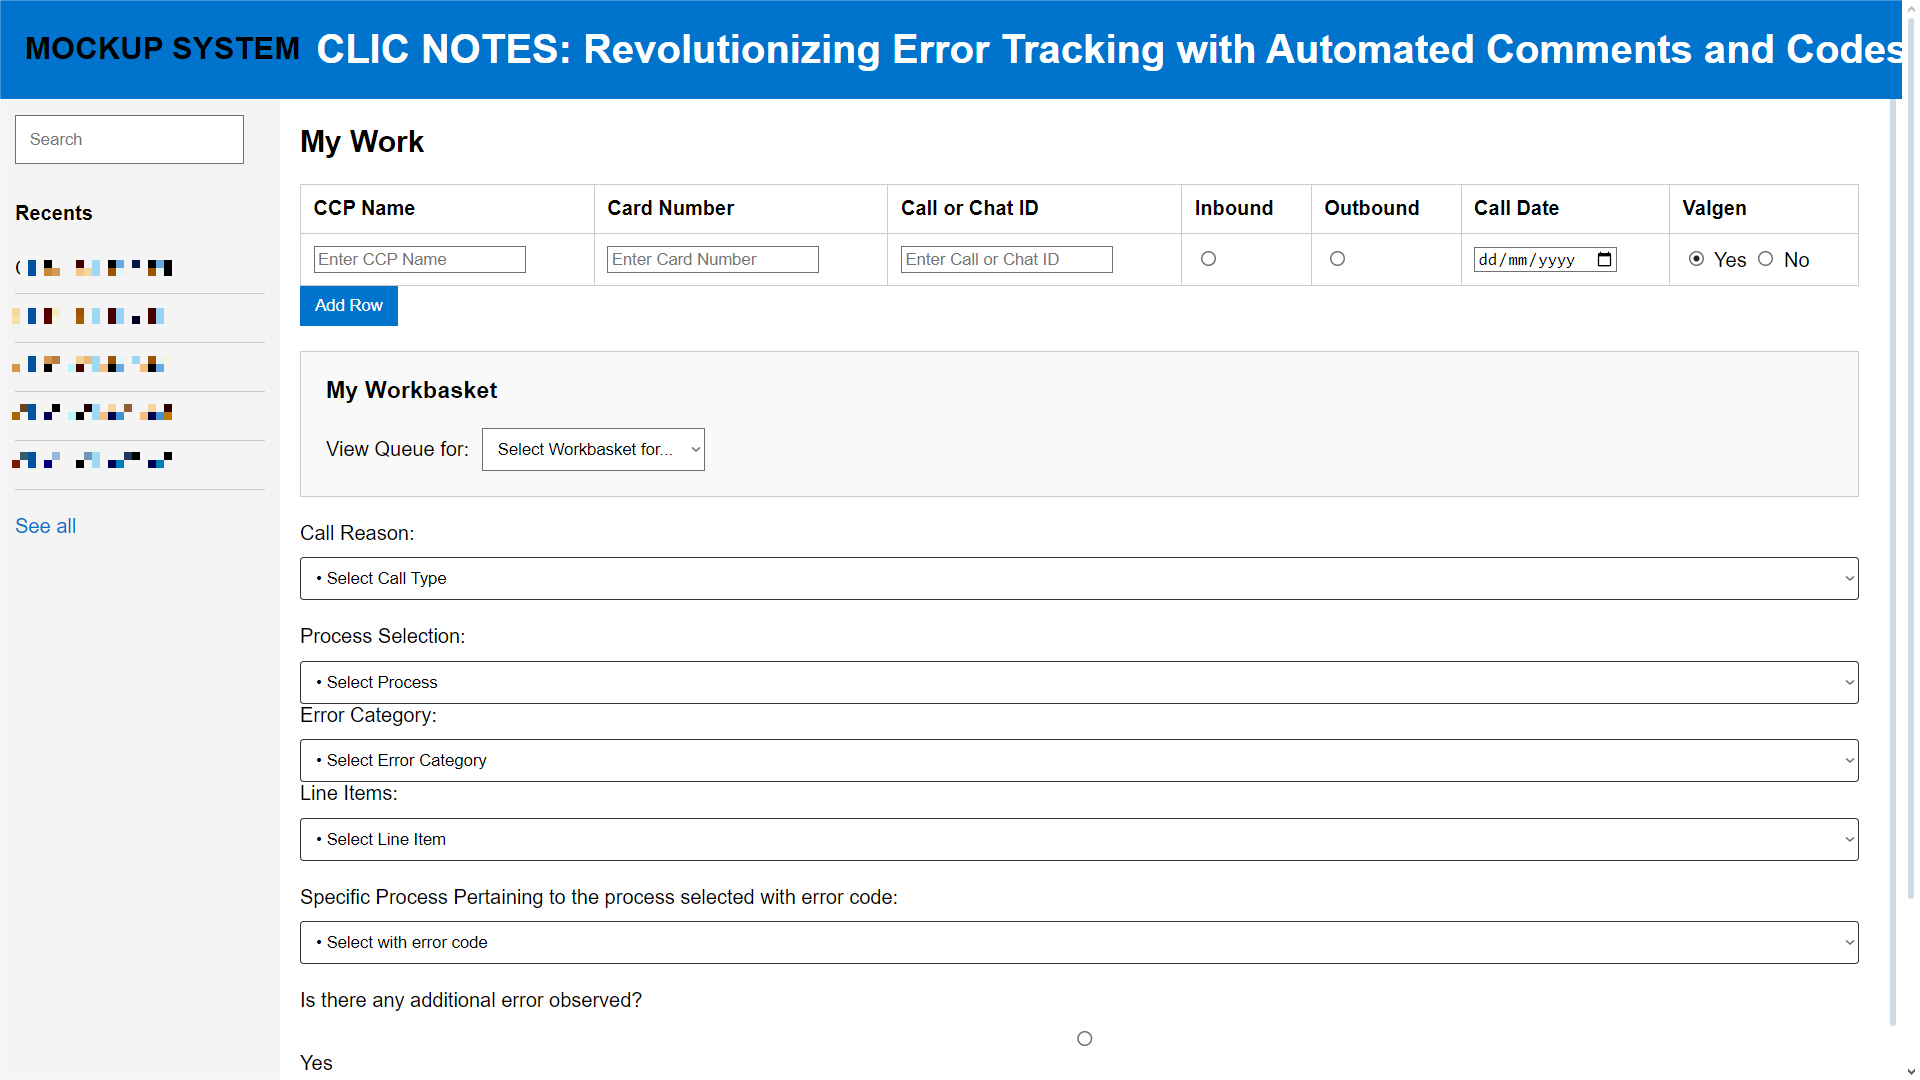Choose Valgen Yes option
Viewport: 1920px width, 1080px height.
pos(1696,259)
